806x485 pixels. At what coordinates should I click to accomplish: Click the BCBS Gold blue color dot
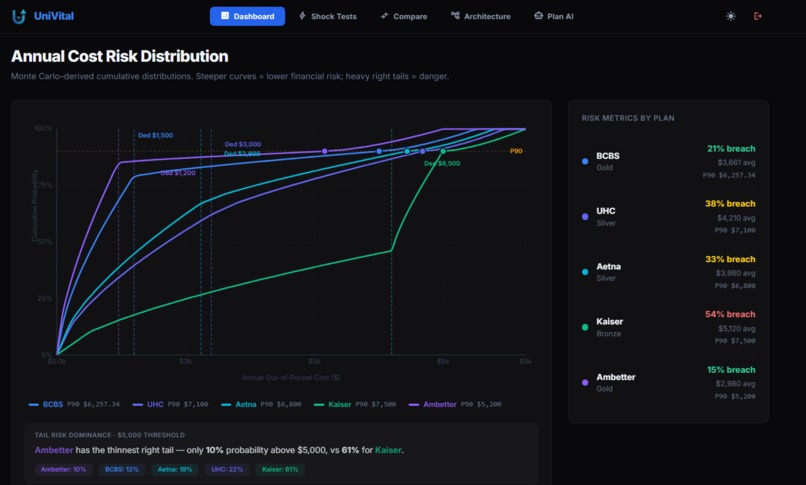(x=585, y=161)
